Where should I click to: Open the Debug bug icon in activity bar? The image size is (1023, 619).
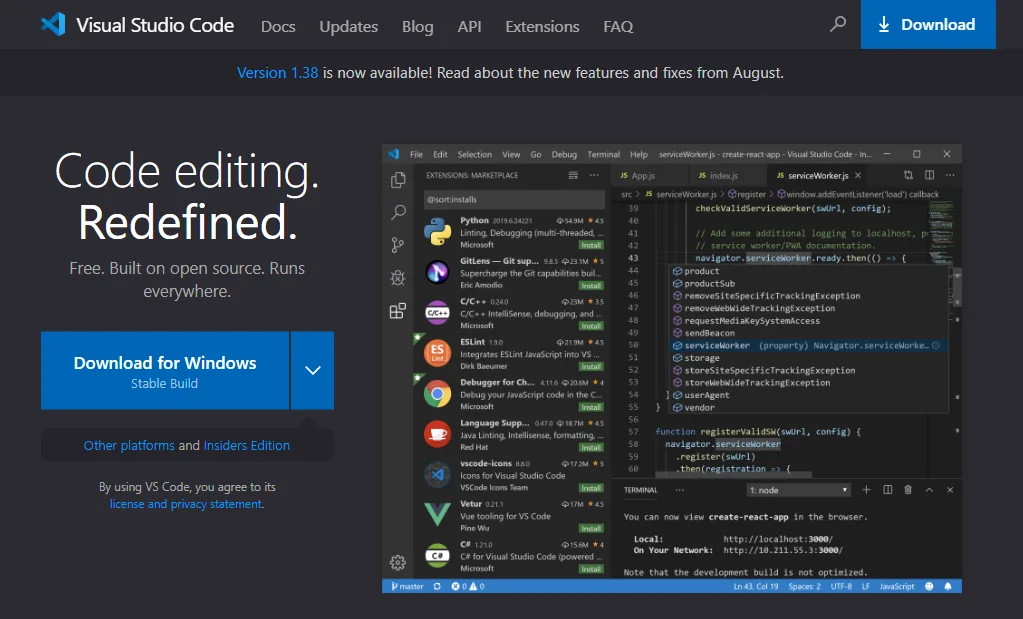coord(398,278)
